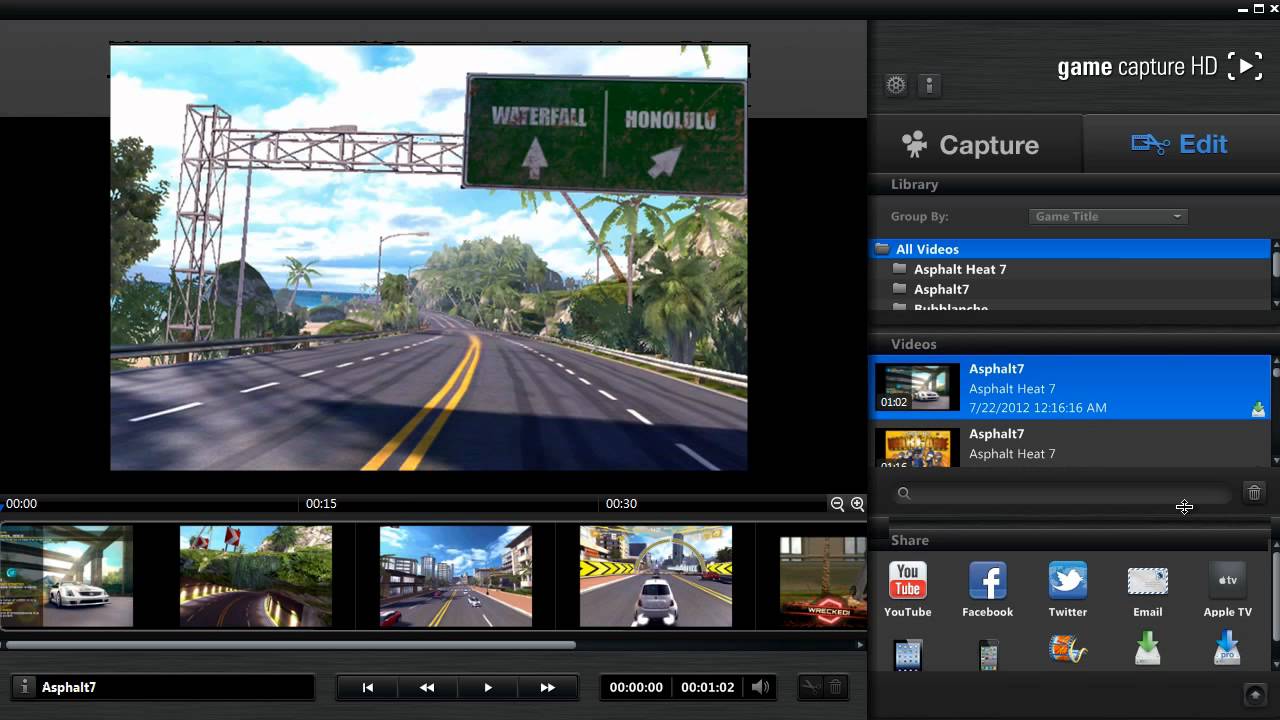Click the delete clip trash icon

(836, 687)
